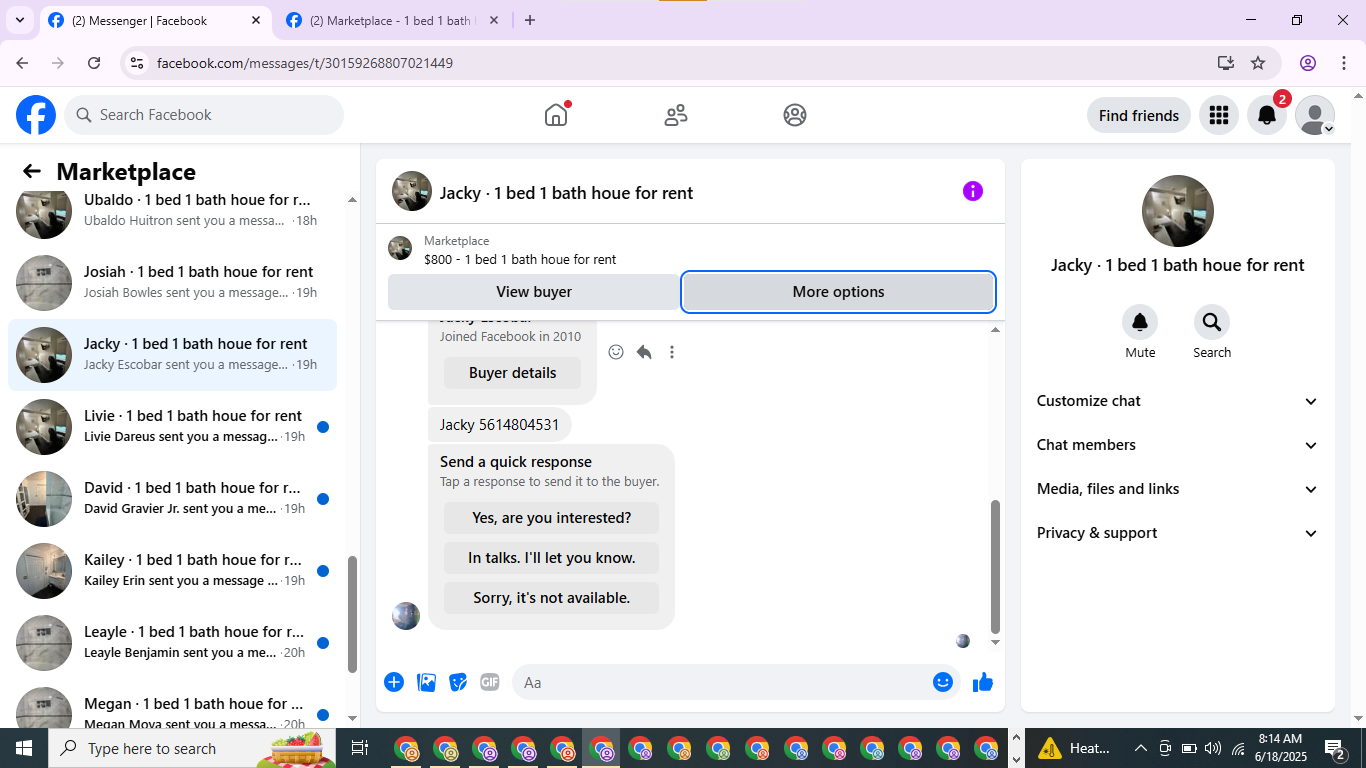Open Leayle's conversation
Screen dimensions: 1366x768
[x=172, y=643]
